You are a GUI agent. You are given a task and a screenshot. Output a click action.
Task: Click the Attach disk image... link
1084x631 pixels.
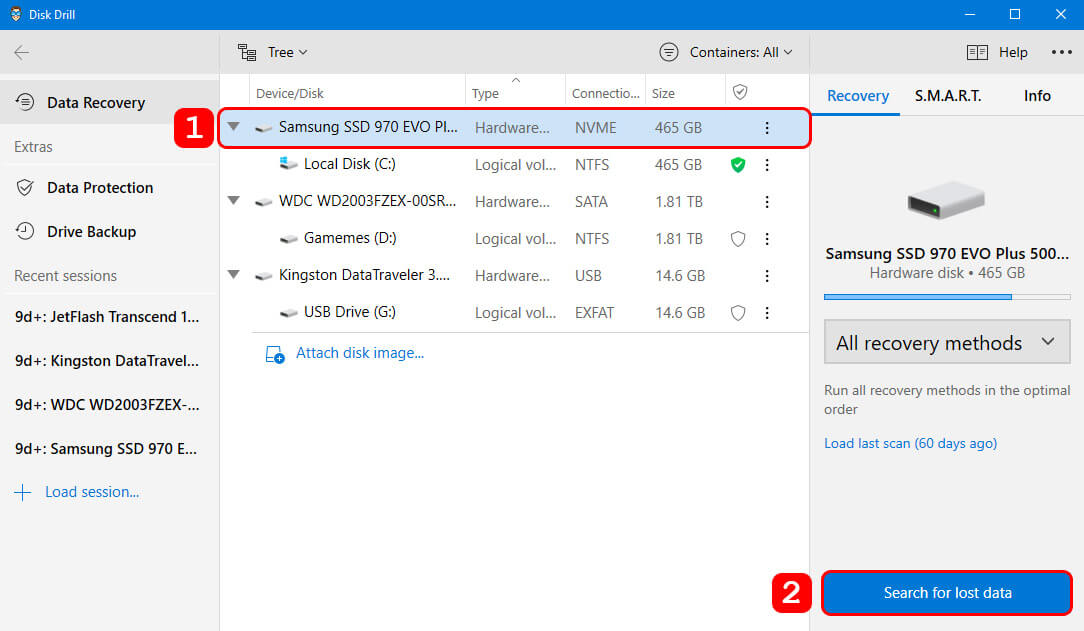(x=359, y=353)
